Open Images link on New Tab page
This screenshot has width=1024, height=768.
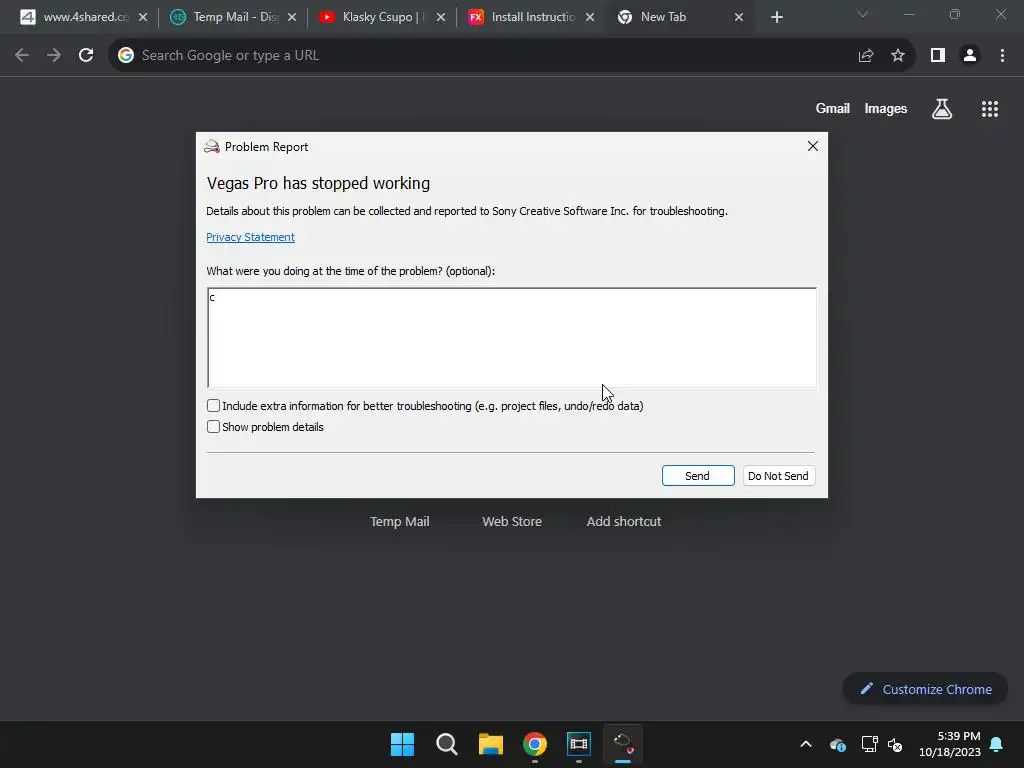pyautogui.click(x=886, y=108)
